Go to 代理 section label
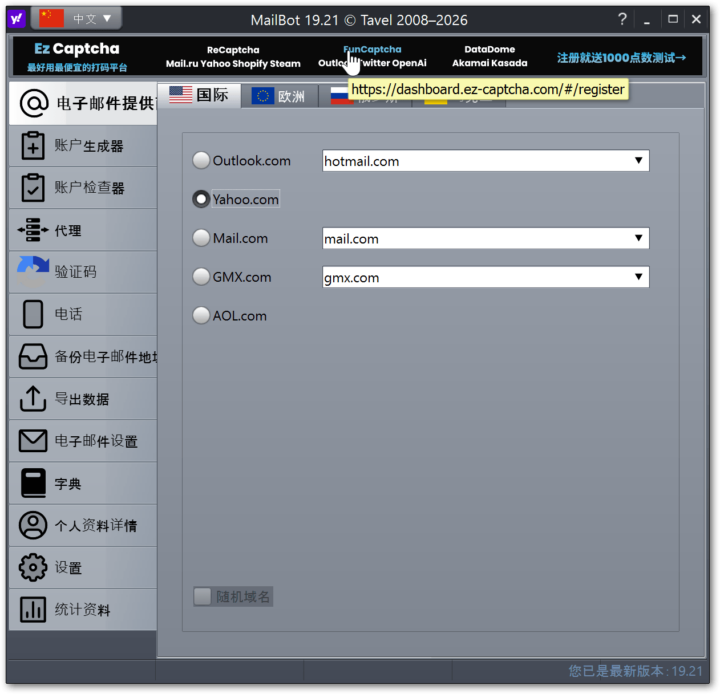720x694 pixels. 68,230
